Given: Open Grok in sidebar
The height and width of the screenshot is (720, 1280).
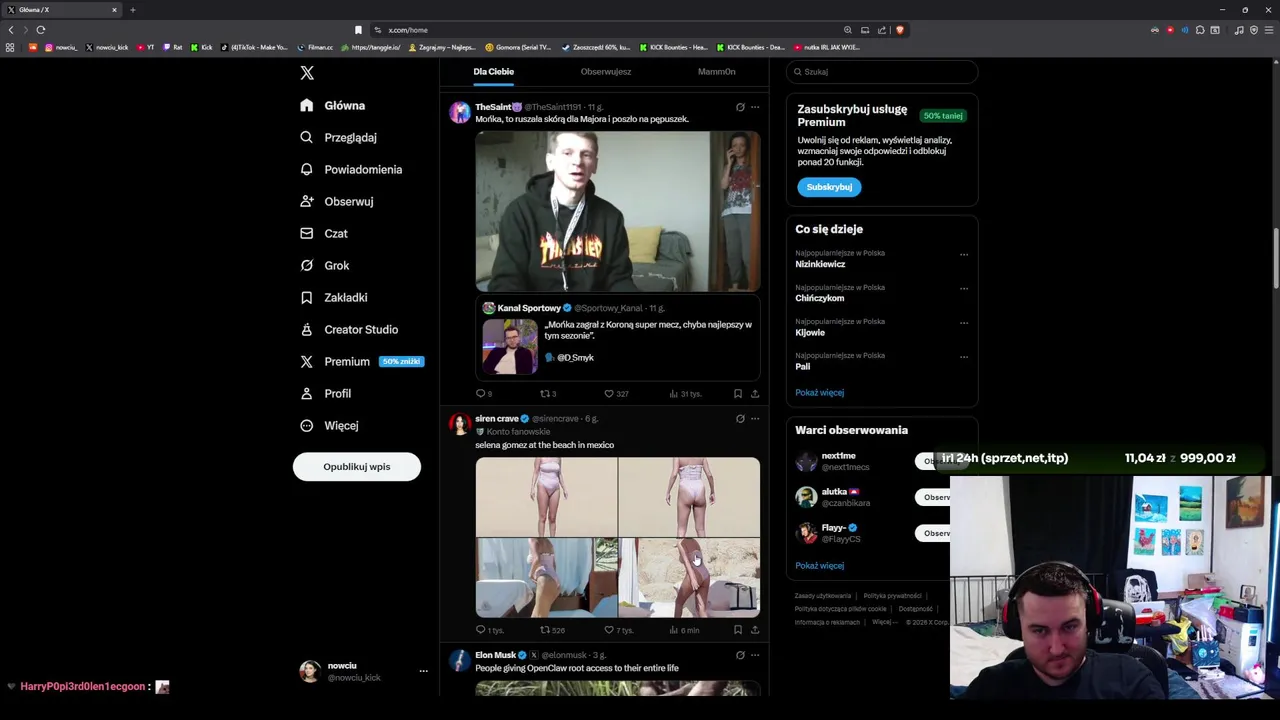Looking at the screenshot, I should click(x=325, y=265).
